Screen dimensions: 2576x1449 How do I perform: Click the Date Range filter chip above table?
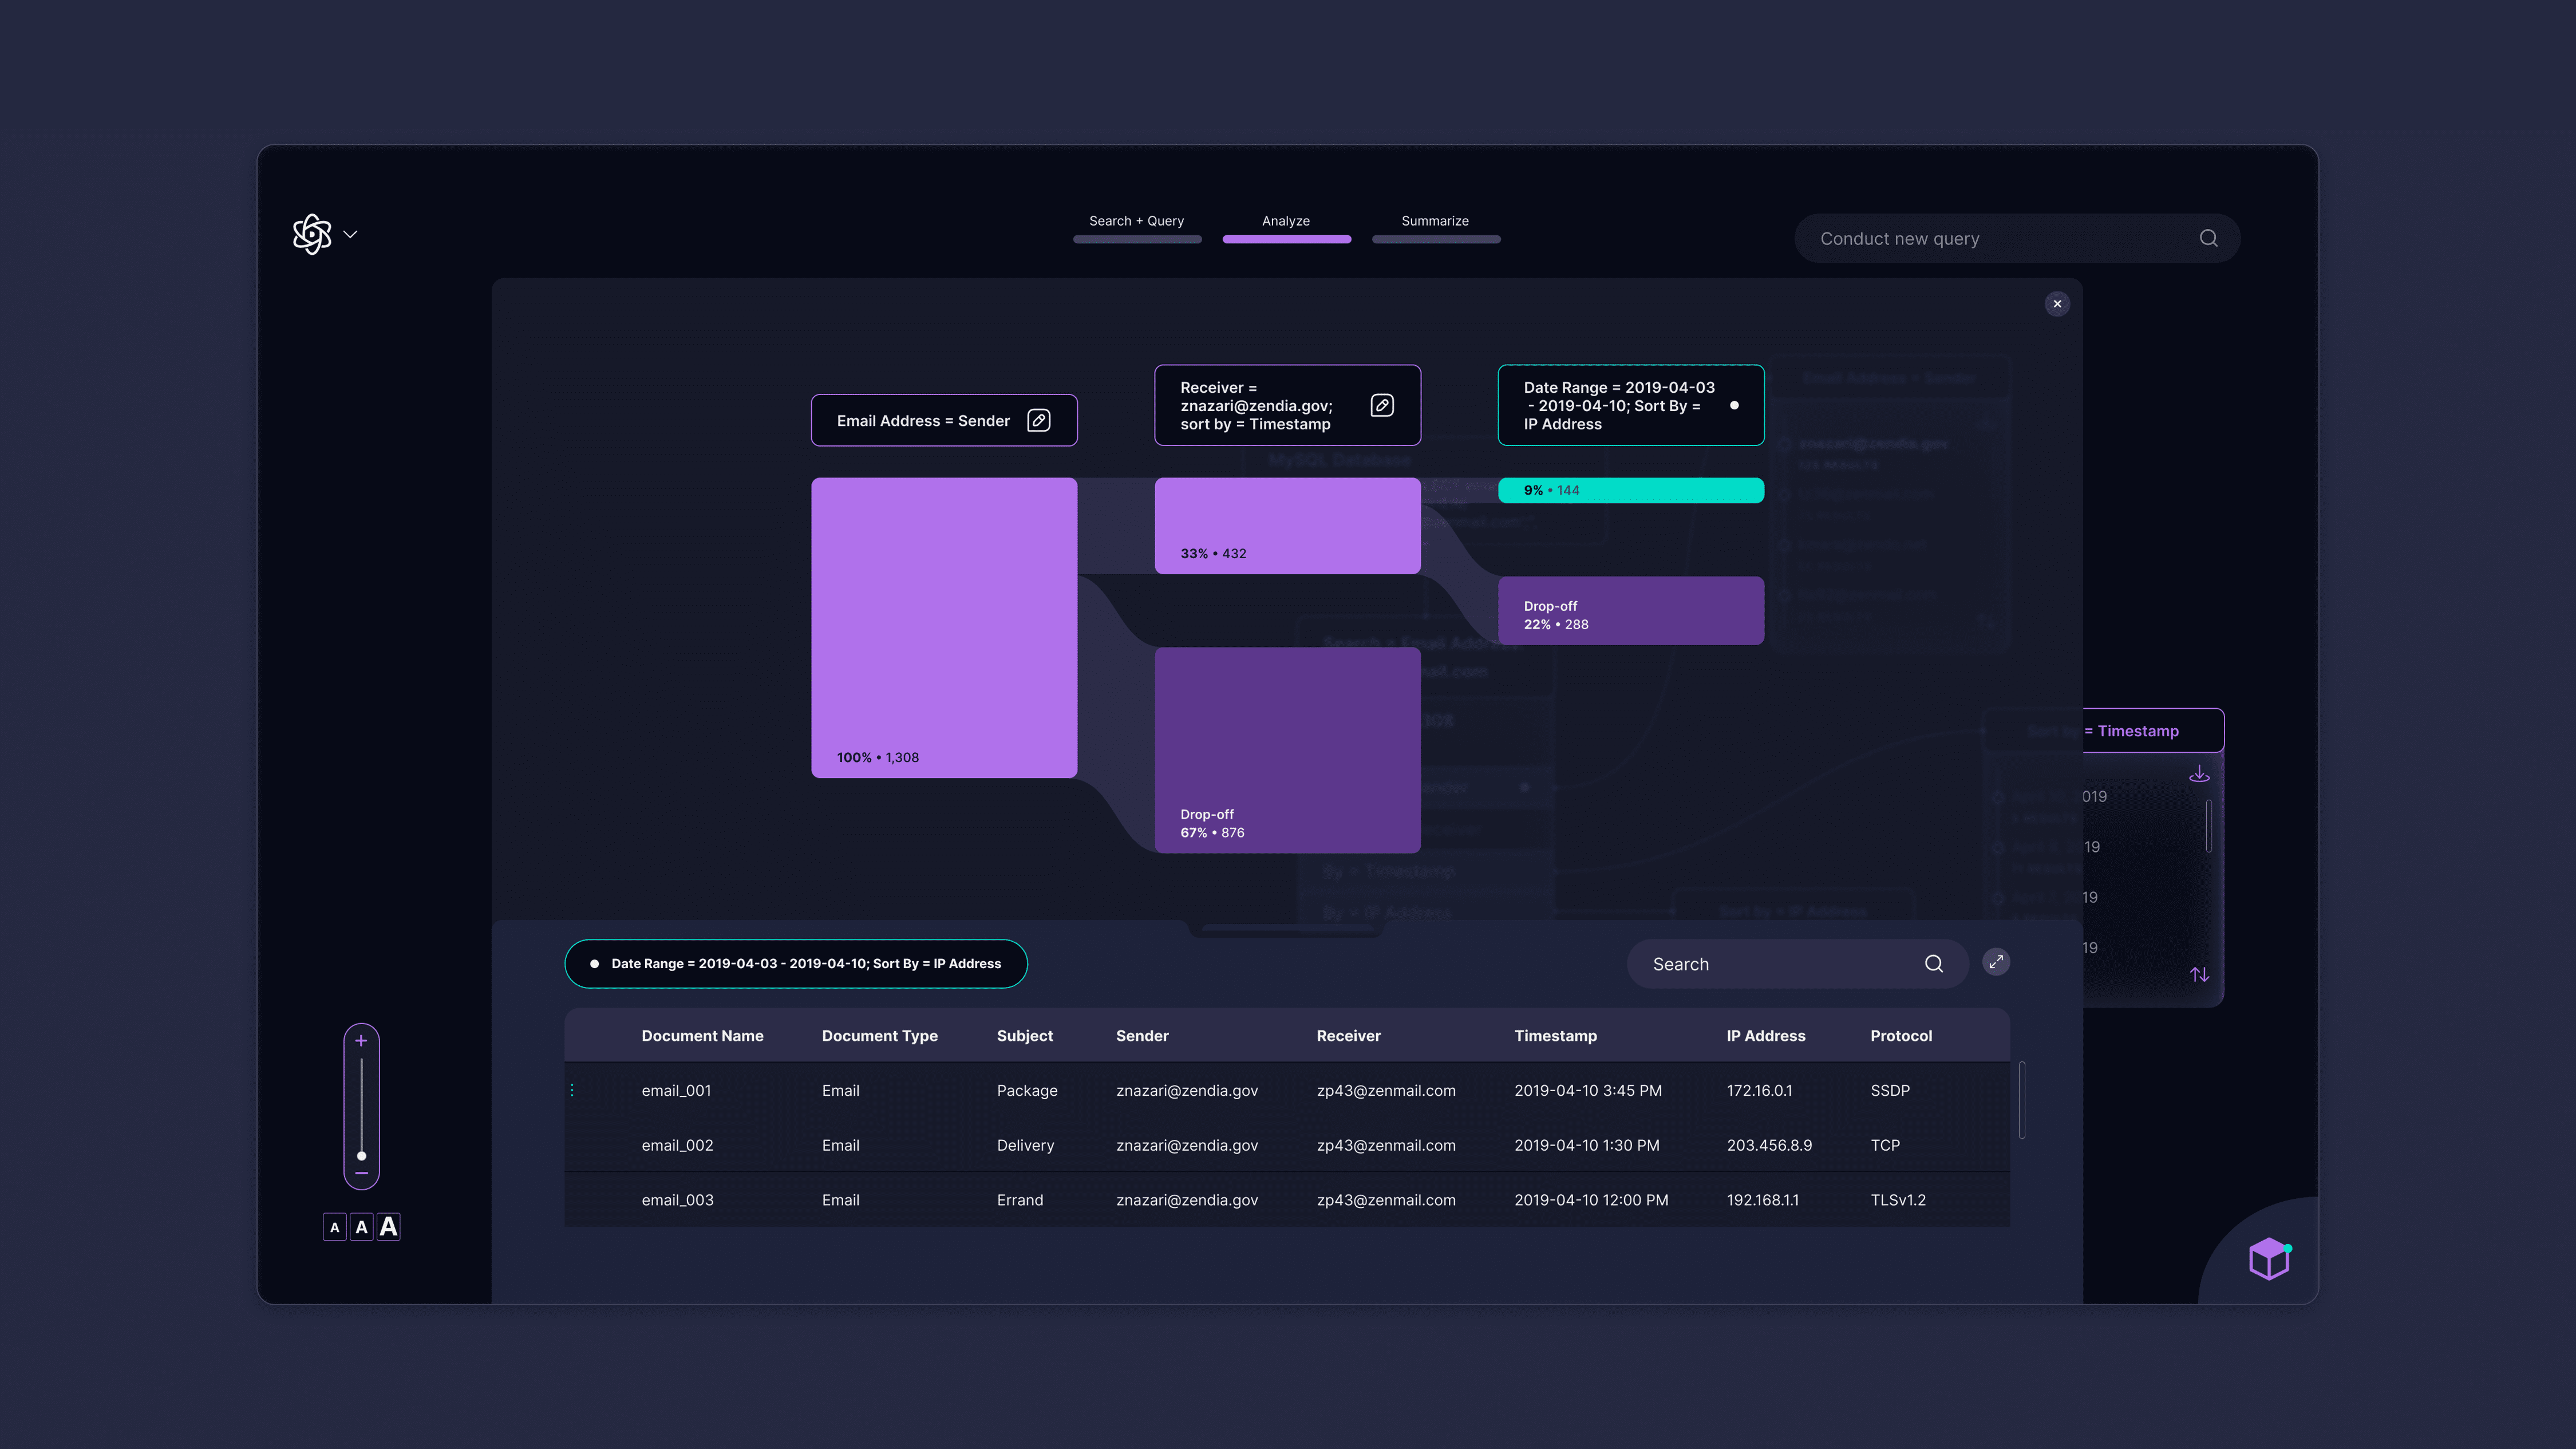796,964
